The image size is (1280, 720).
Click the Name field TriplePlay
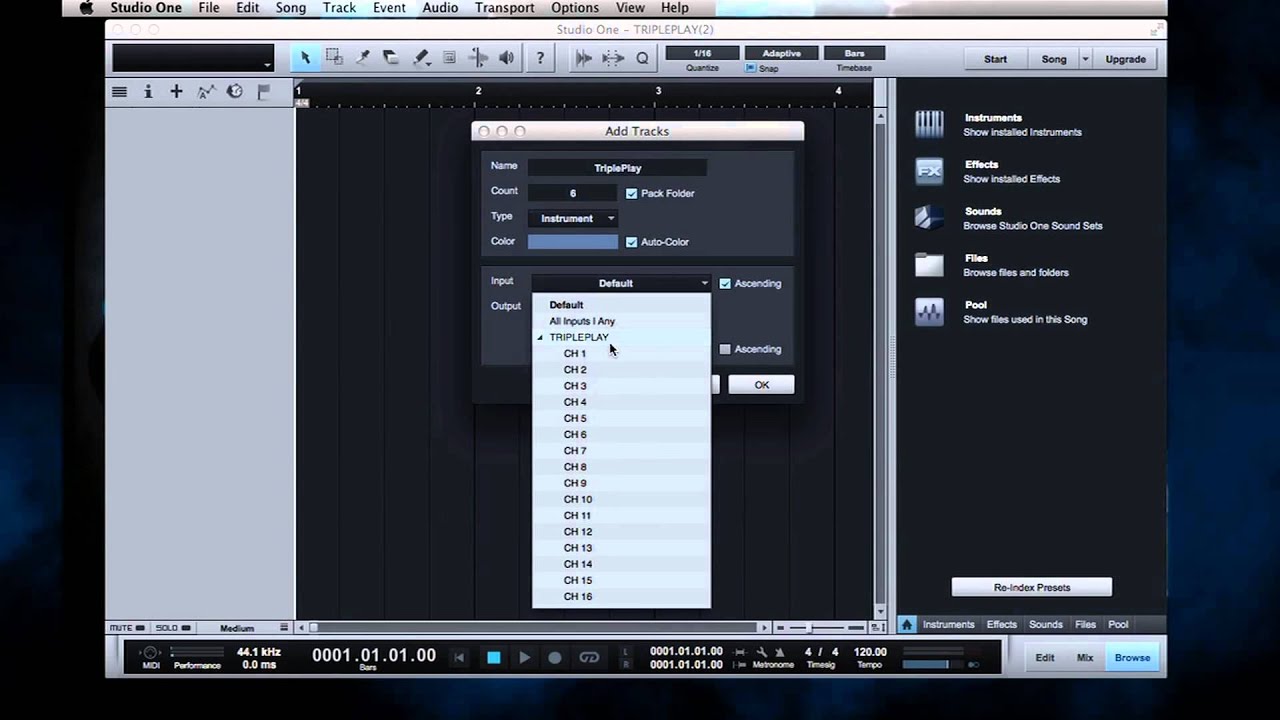pos(617,168)
